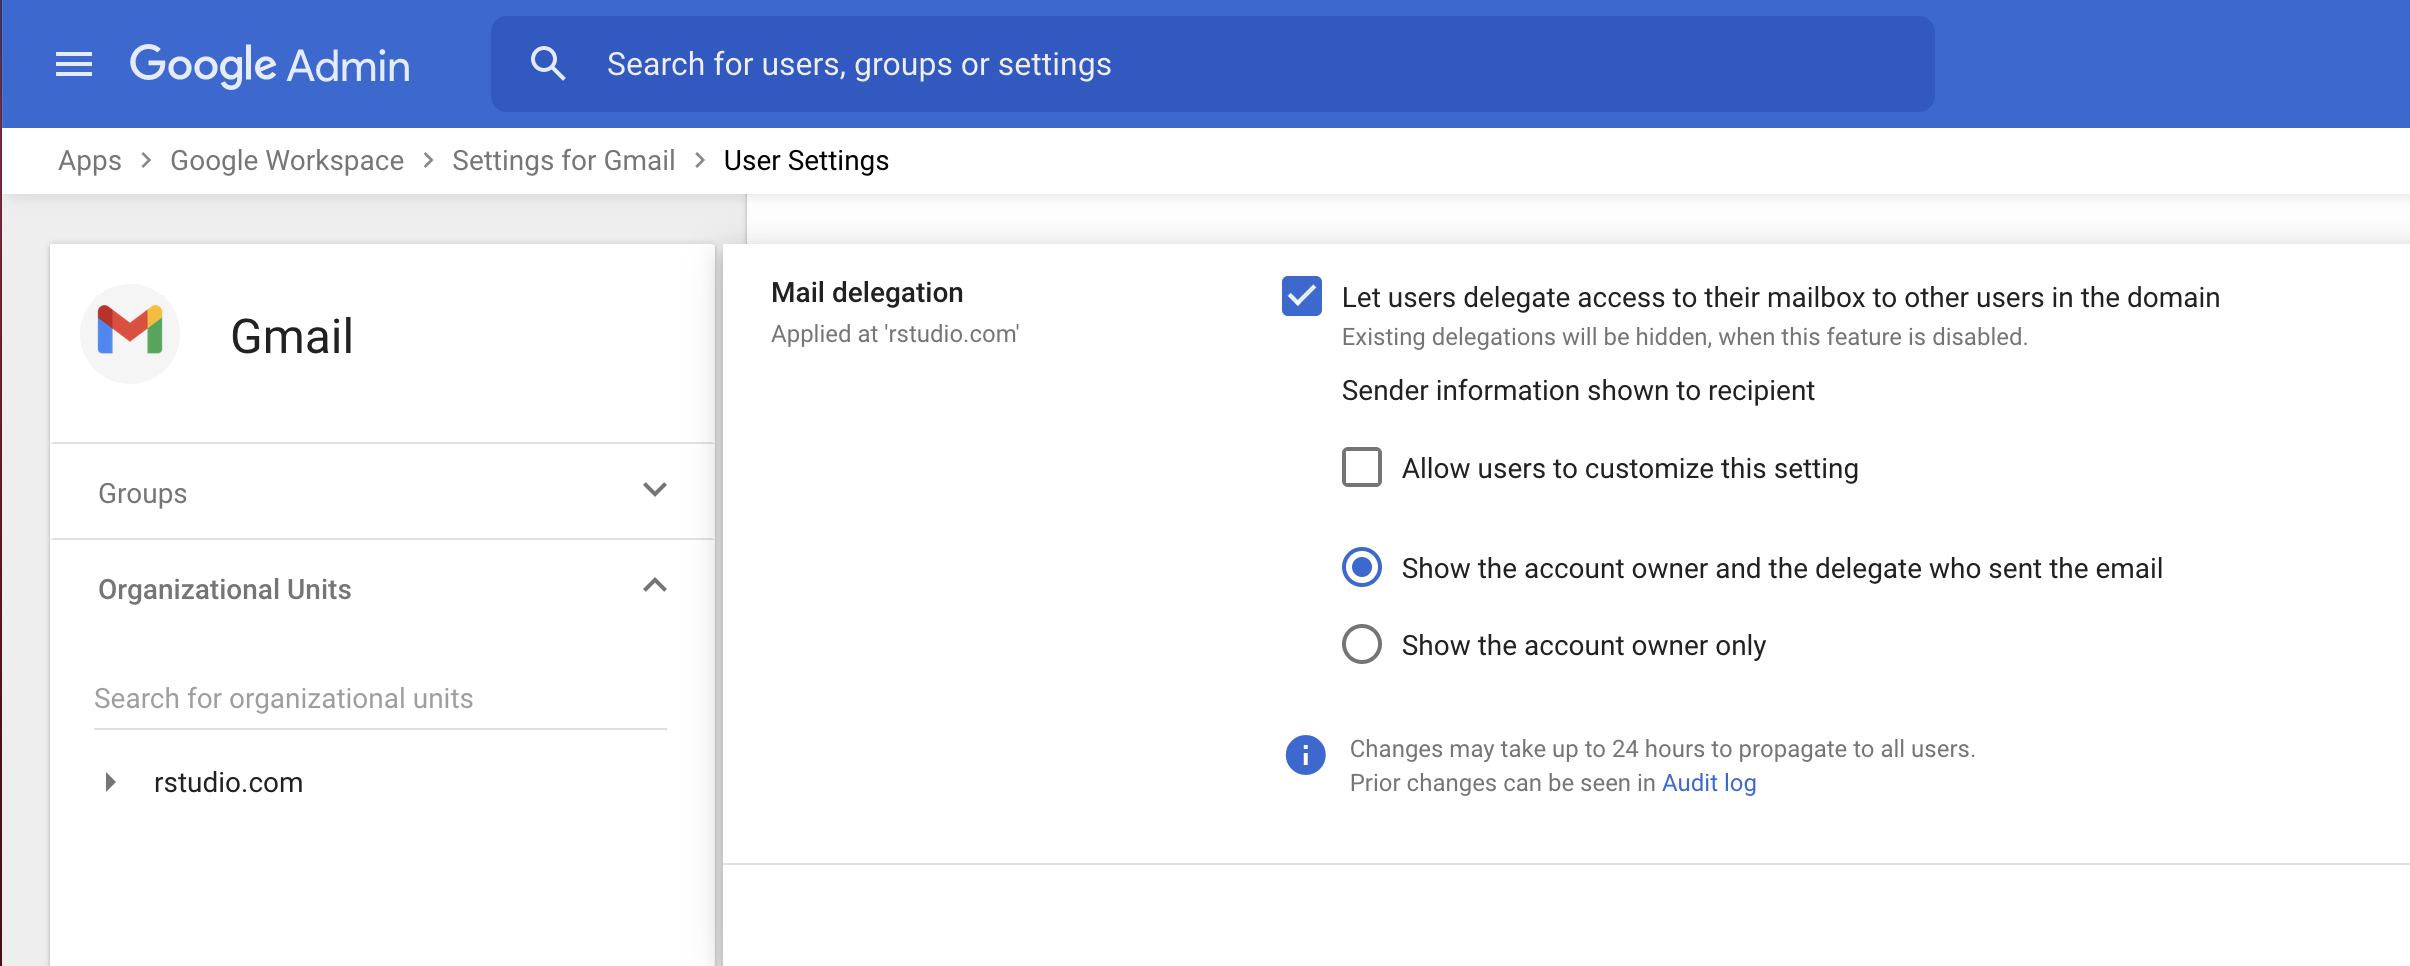Image resolution: width=2410 pixels, height=966 pixels.
Task: Click Sender information shown to recipient text
Action: point(1578,390)
